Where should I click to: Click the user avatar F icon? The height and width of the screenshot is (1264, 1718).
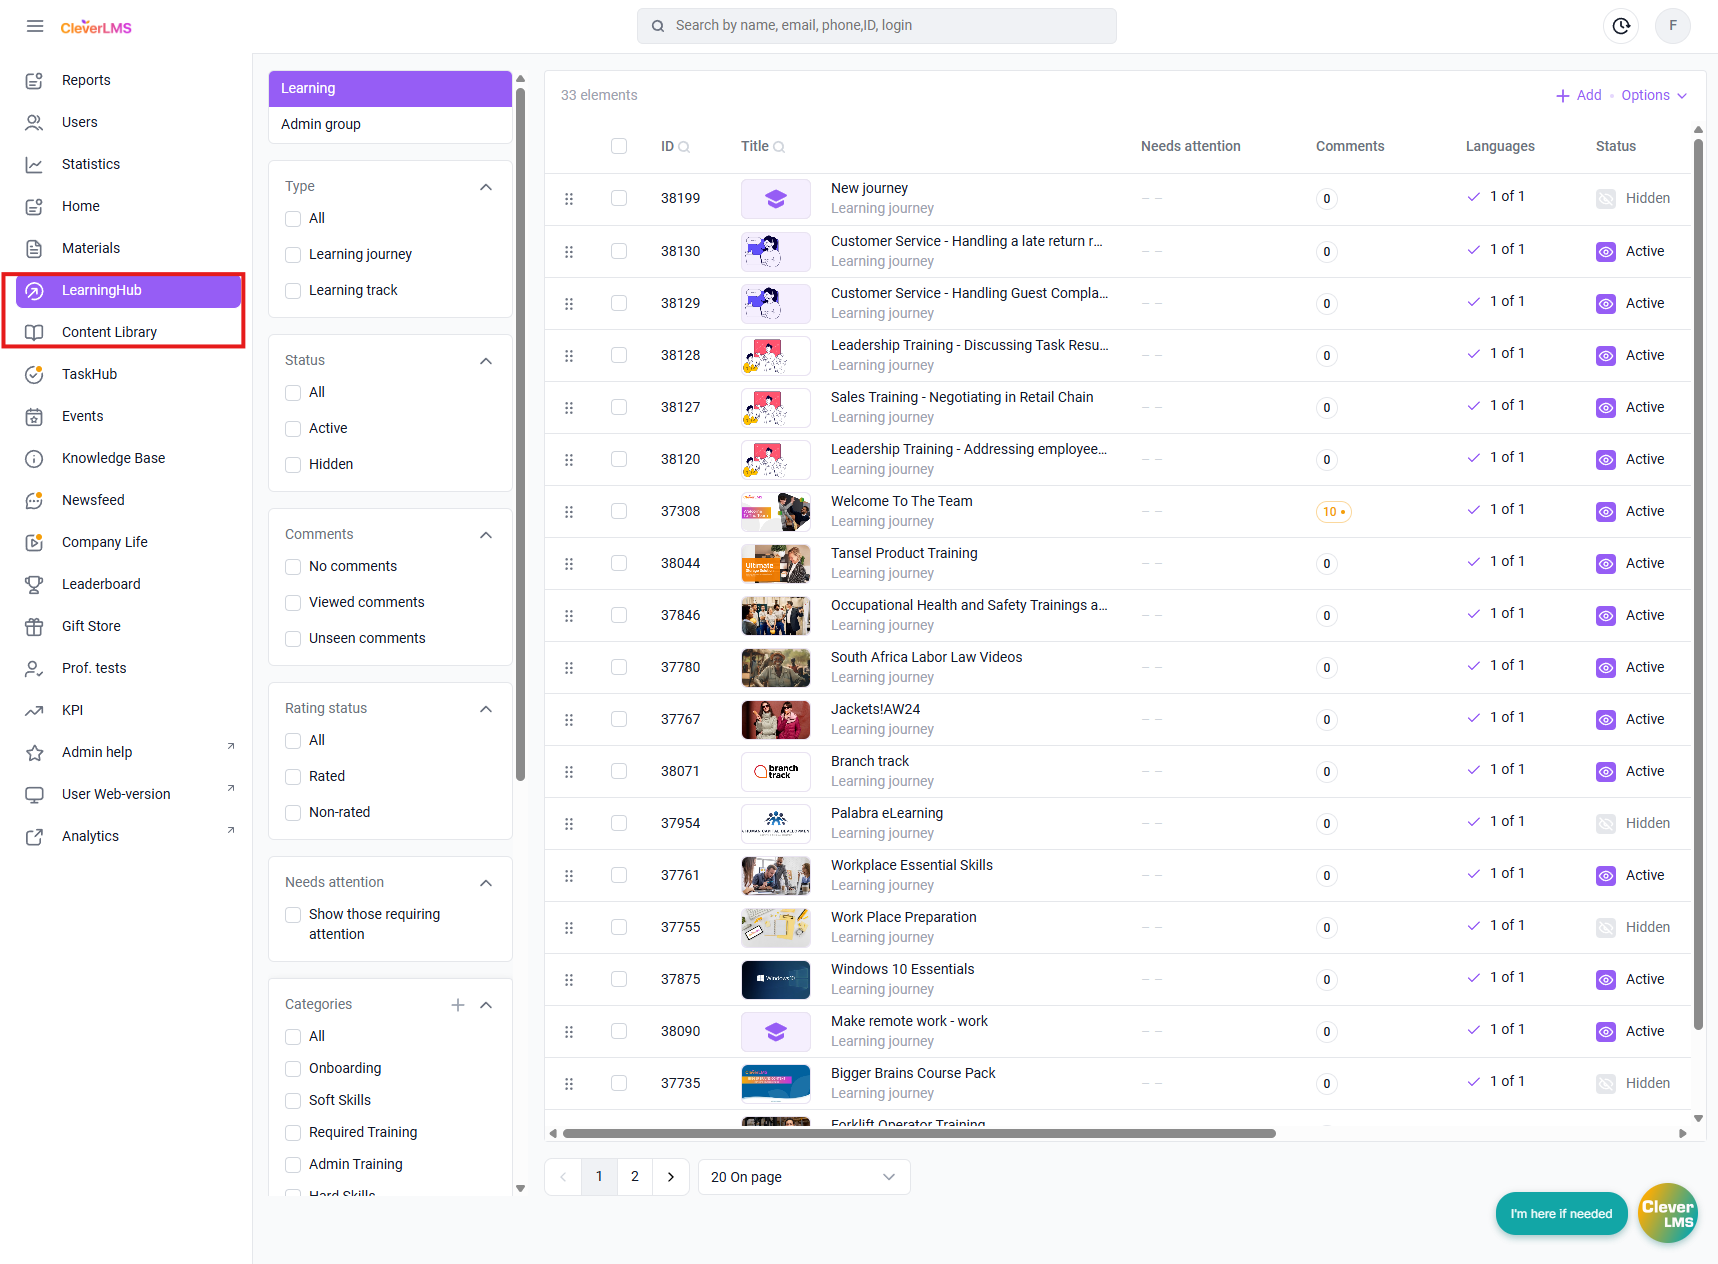pyautogui.click(x=1673, y=26)
